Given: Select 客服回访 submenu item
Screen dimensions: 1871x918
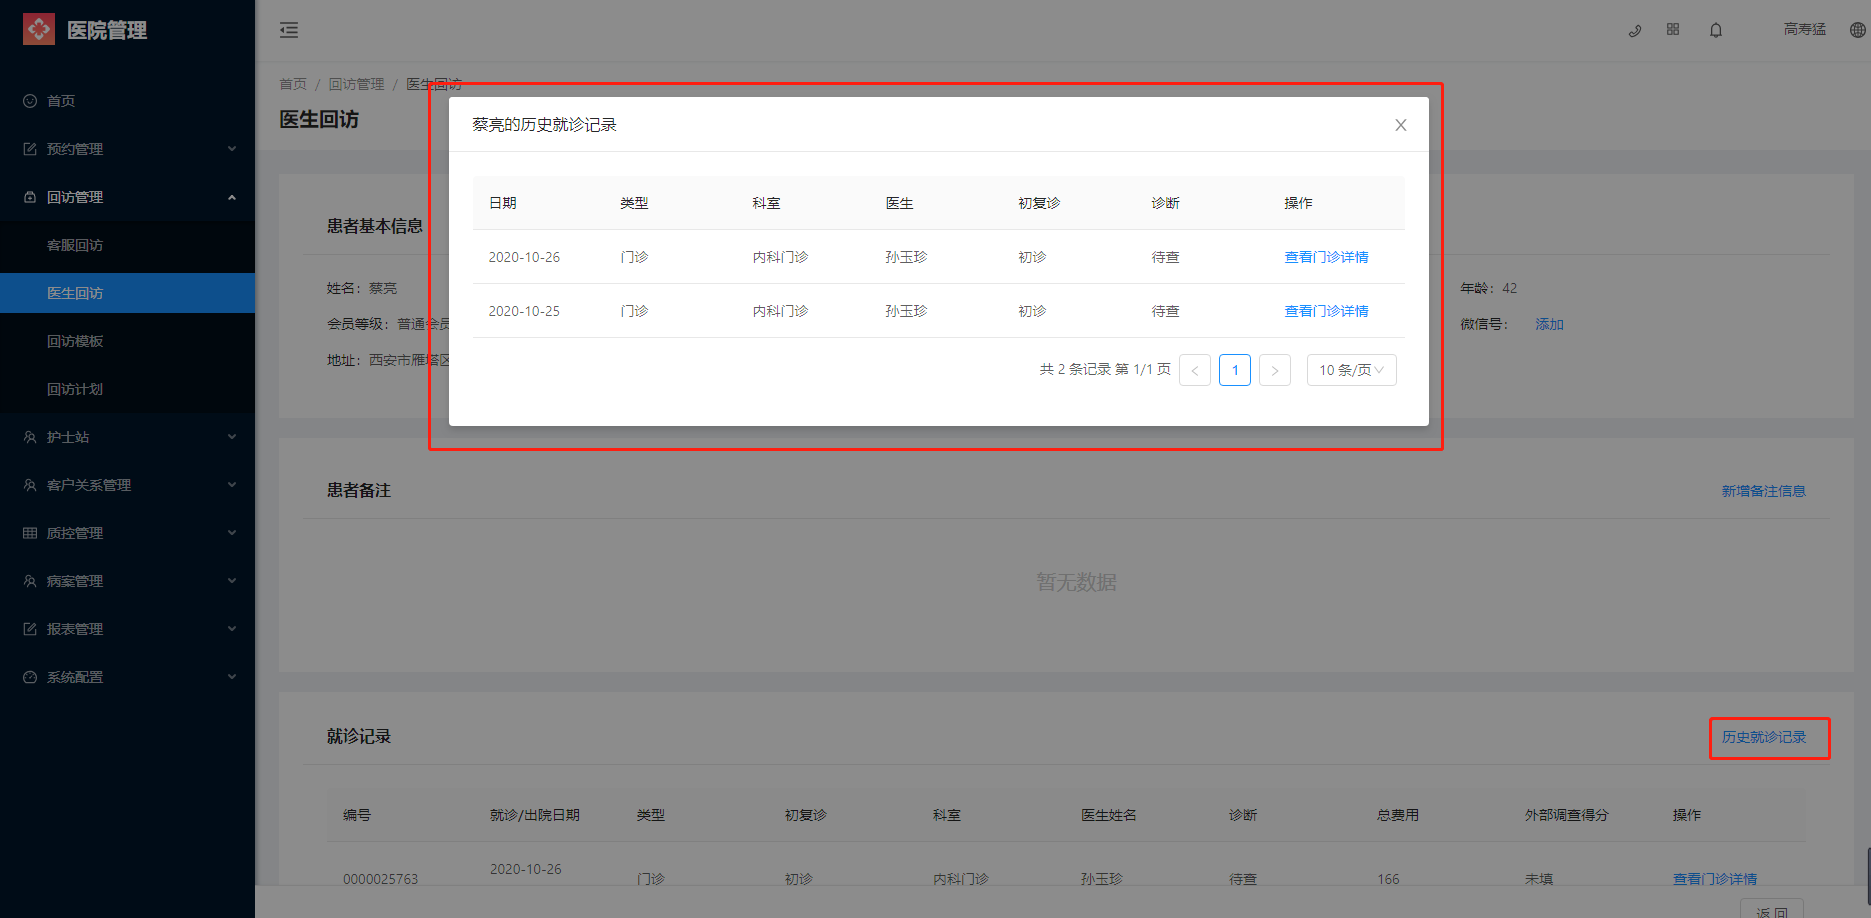Looking at the screenshot, I should coord(127,245).
